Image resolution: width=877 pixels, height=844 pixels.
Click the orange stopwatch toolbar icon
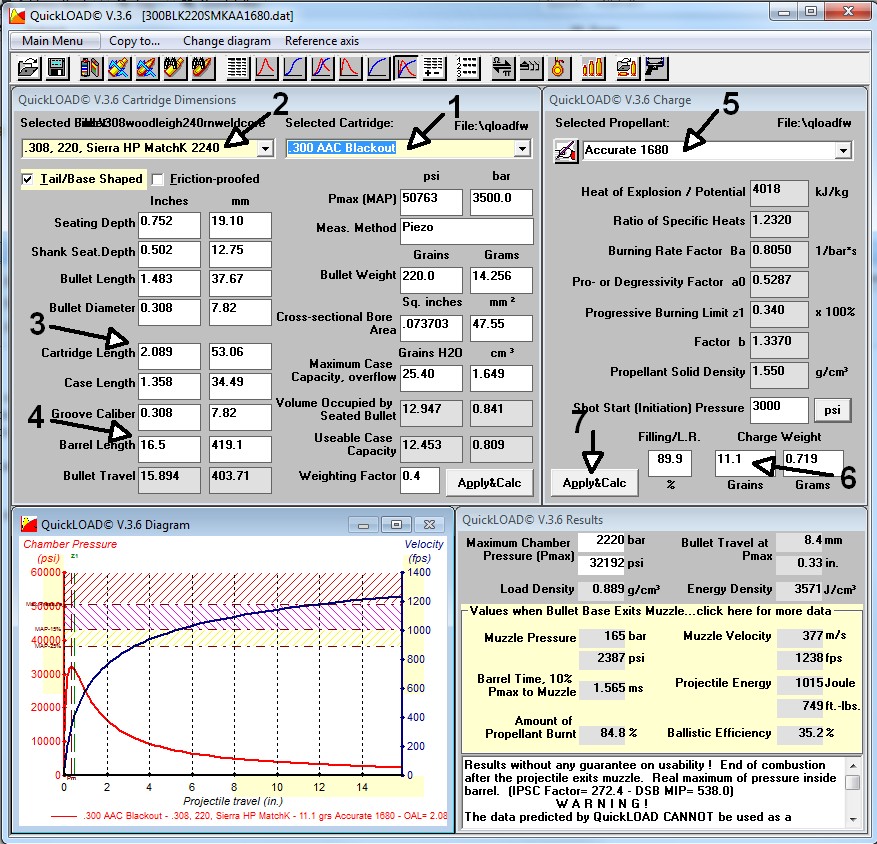[558, 68]
